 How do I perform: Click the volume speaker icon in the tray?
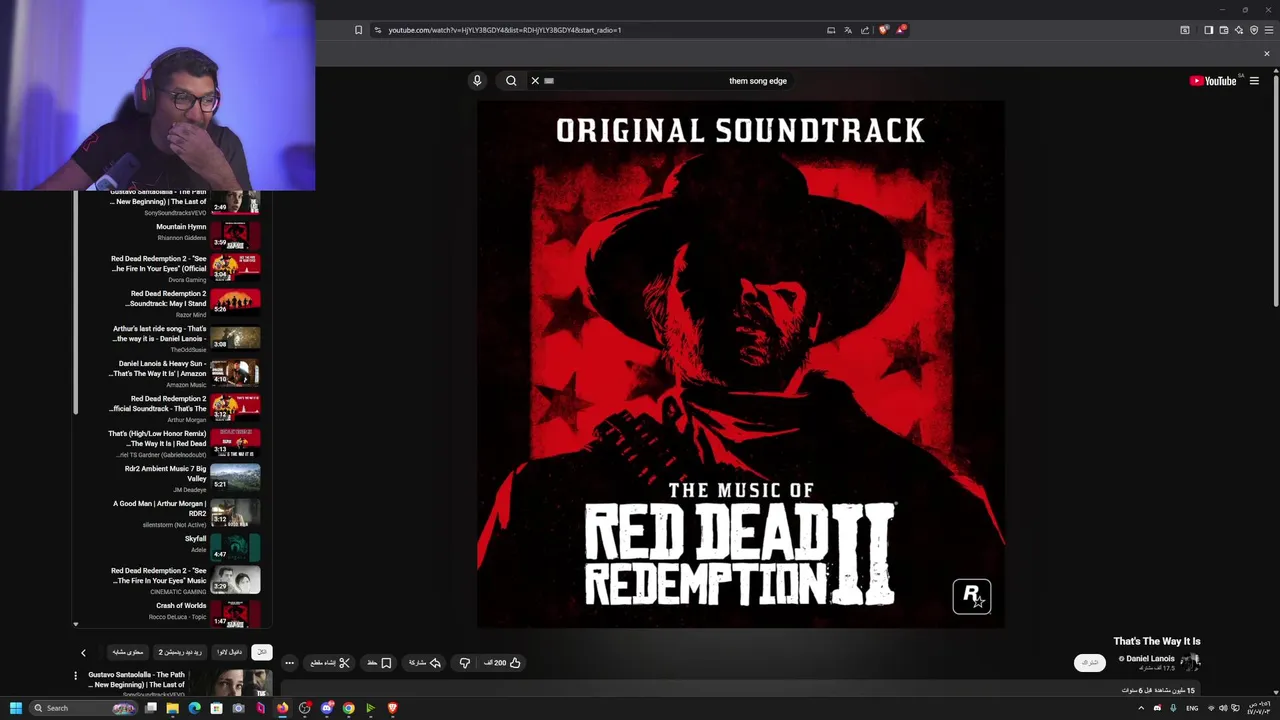(x=1223, y=708)
